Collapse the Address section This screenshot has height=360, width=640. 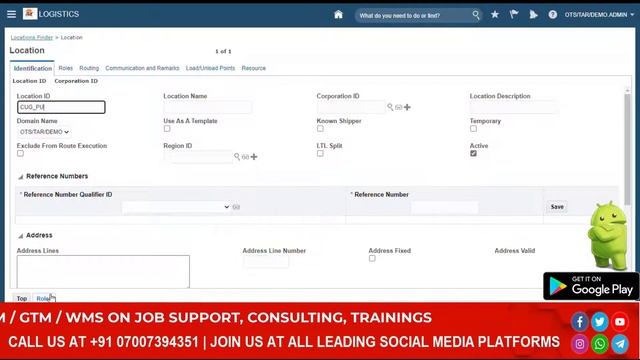tap(20, 236)
